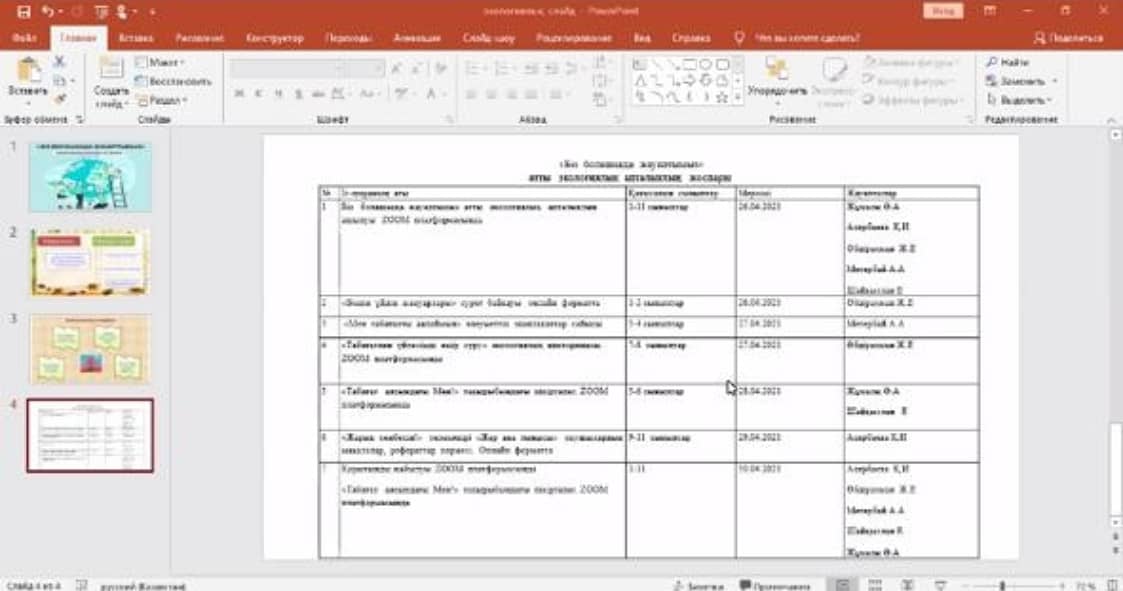Open the Упорядочить arrange tool
Screen dimensions: 1123x591
pos(776,75)
